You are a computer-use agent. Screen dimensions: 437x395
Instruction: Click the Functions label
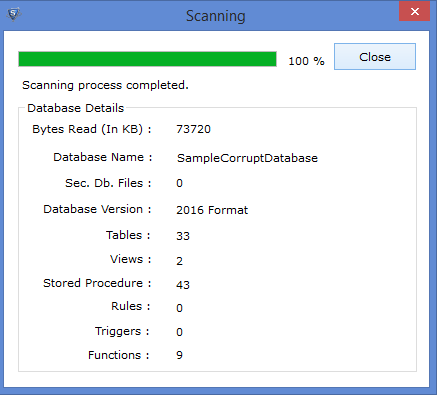pyautogui.click(x=119, y=355)
